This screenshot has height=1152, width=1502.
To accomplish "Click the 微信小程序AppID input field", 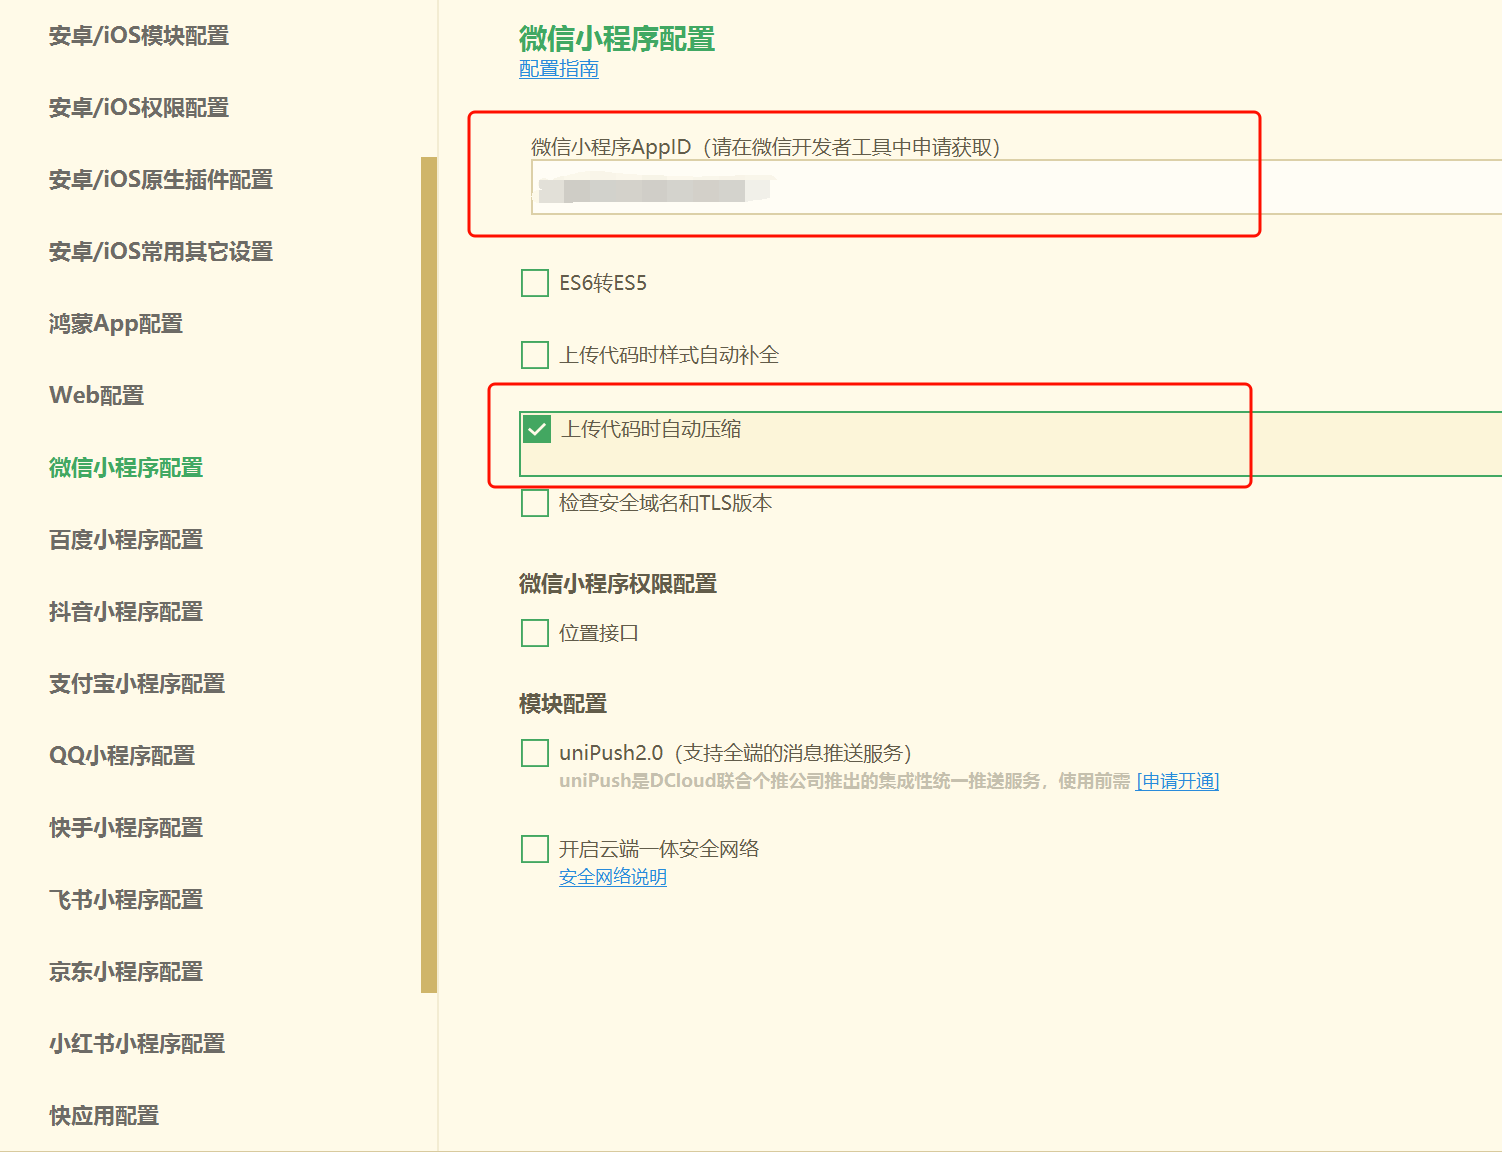I will [x=1016, y=188].
